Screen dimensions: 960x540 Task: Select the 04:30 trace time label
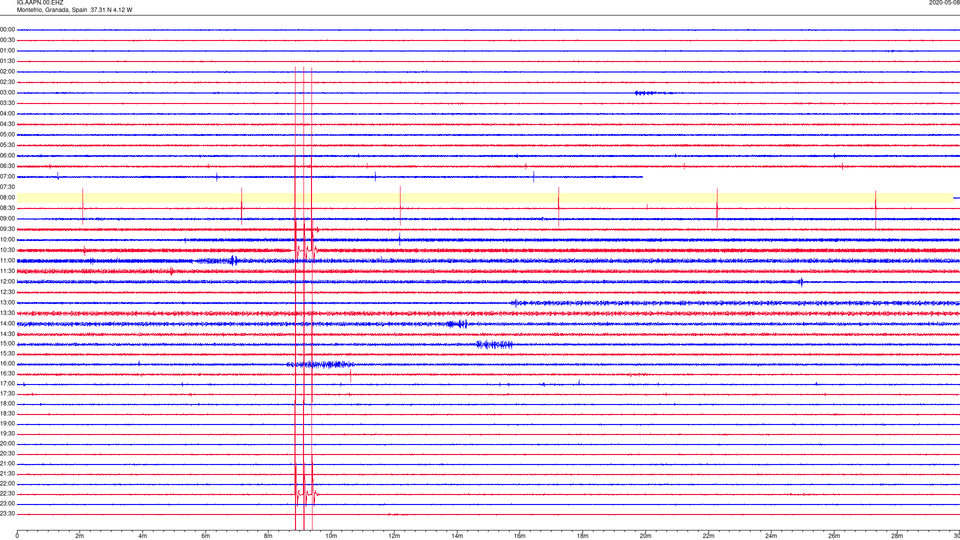pyautogui.click(x=7, y=124)
